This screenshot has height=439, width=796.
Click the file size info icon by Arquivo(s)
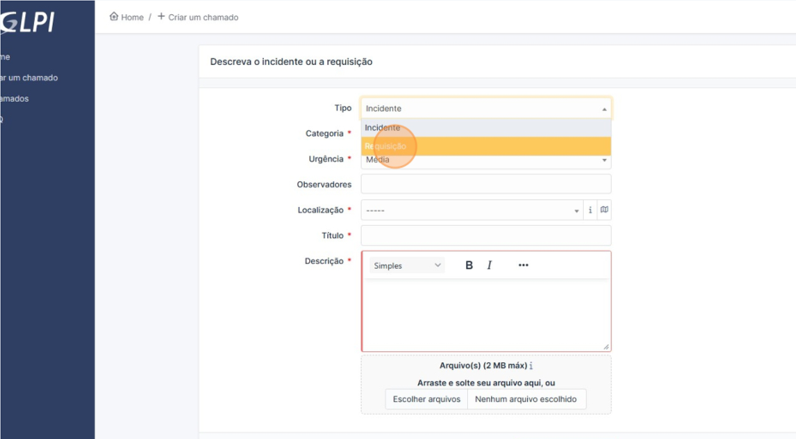pyautogui.click(x=531, y=366)
